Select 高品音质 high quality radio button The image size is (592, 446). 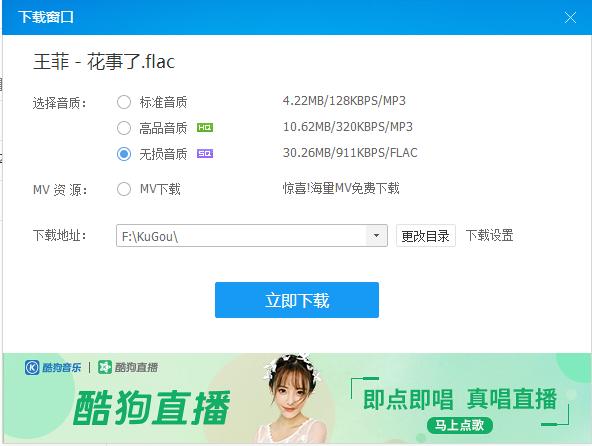(124, 128)
